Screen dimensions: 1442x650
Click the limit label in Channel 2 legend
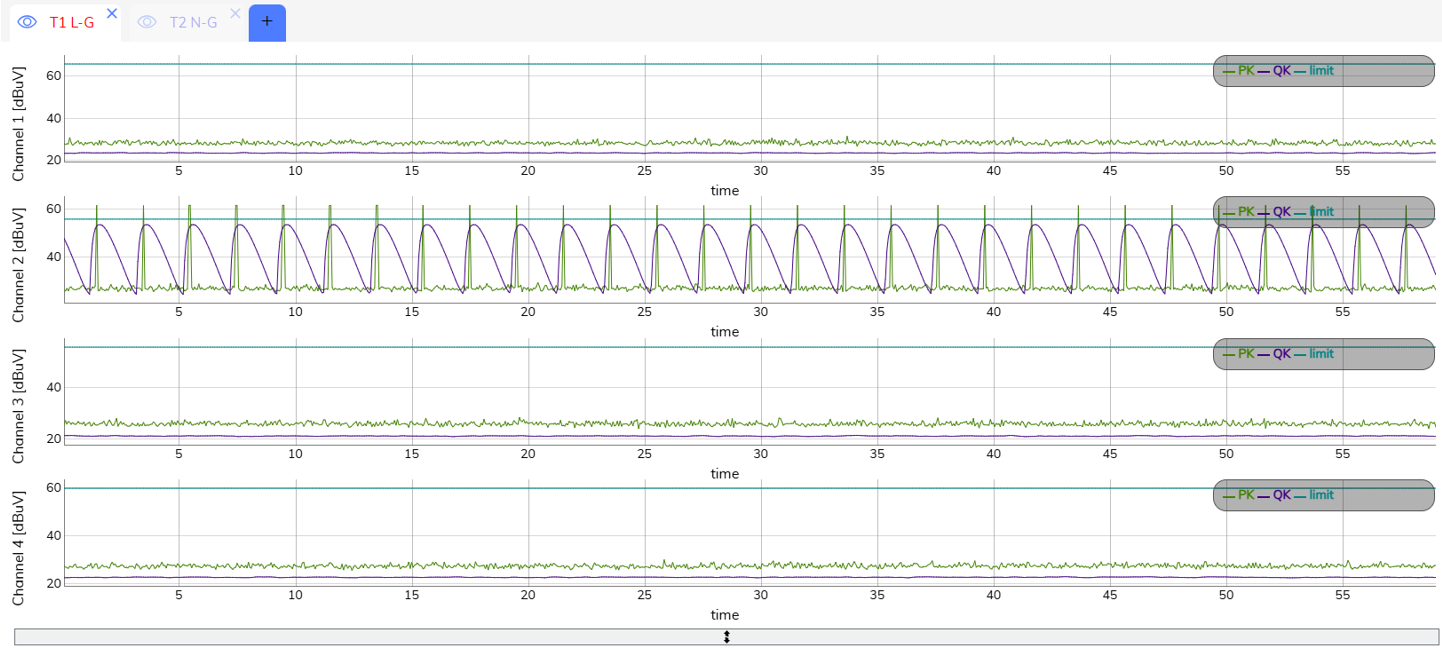point(1322,212)
